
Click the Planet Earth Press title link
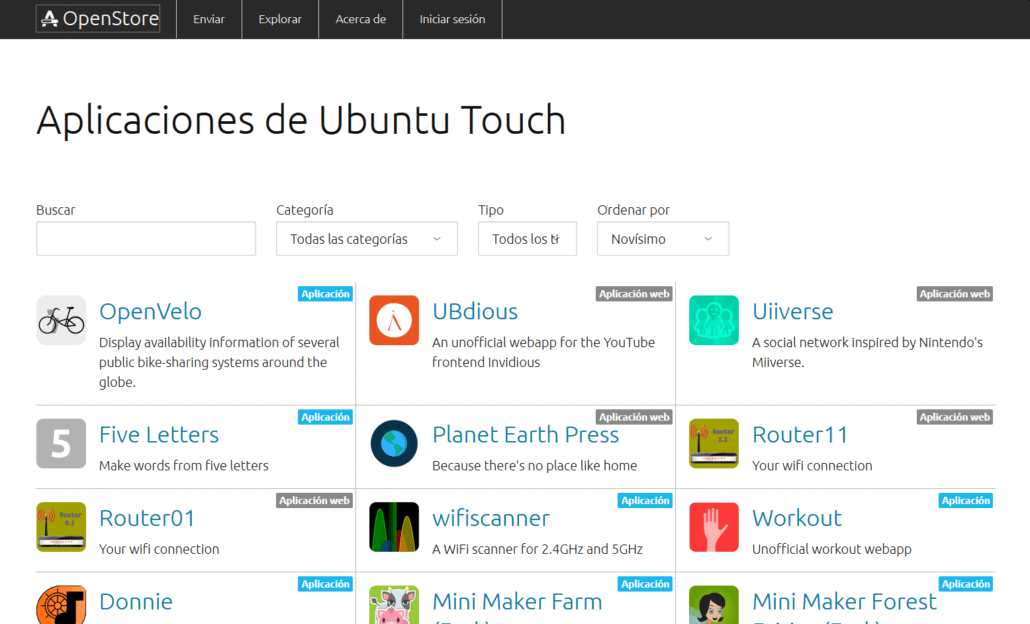click(x=526, y=434)
